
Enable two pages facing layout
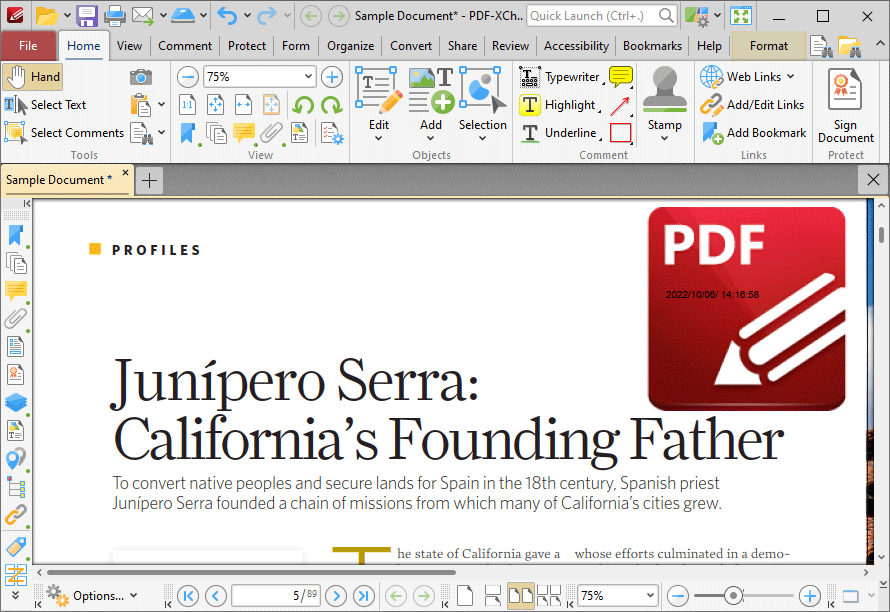click(520, 596)
